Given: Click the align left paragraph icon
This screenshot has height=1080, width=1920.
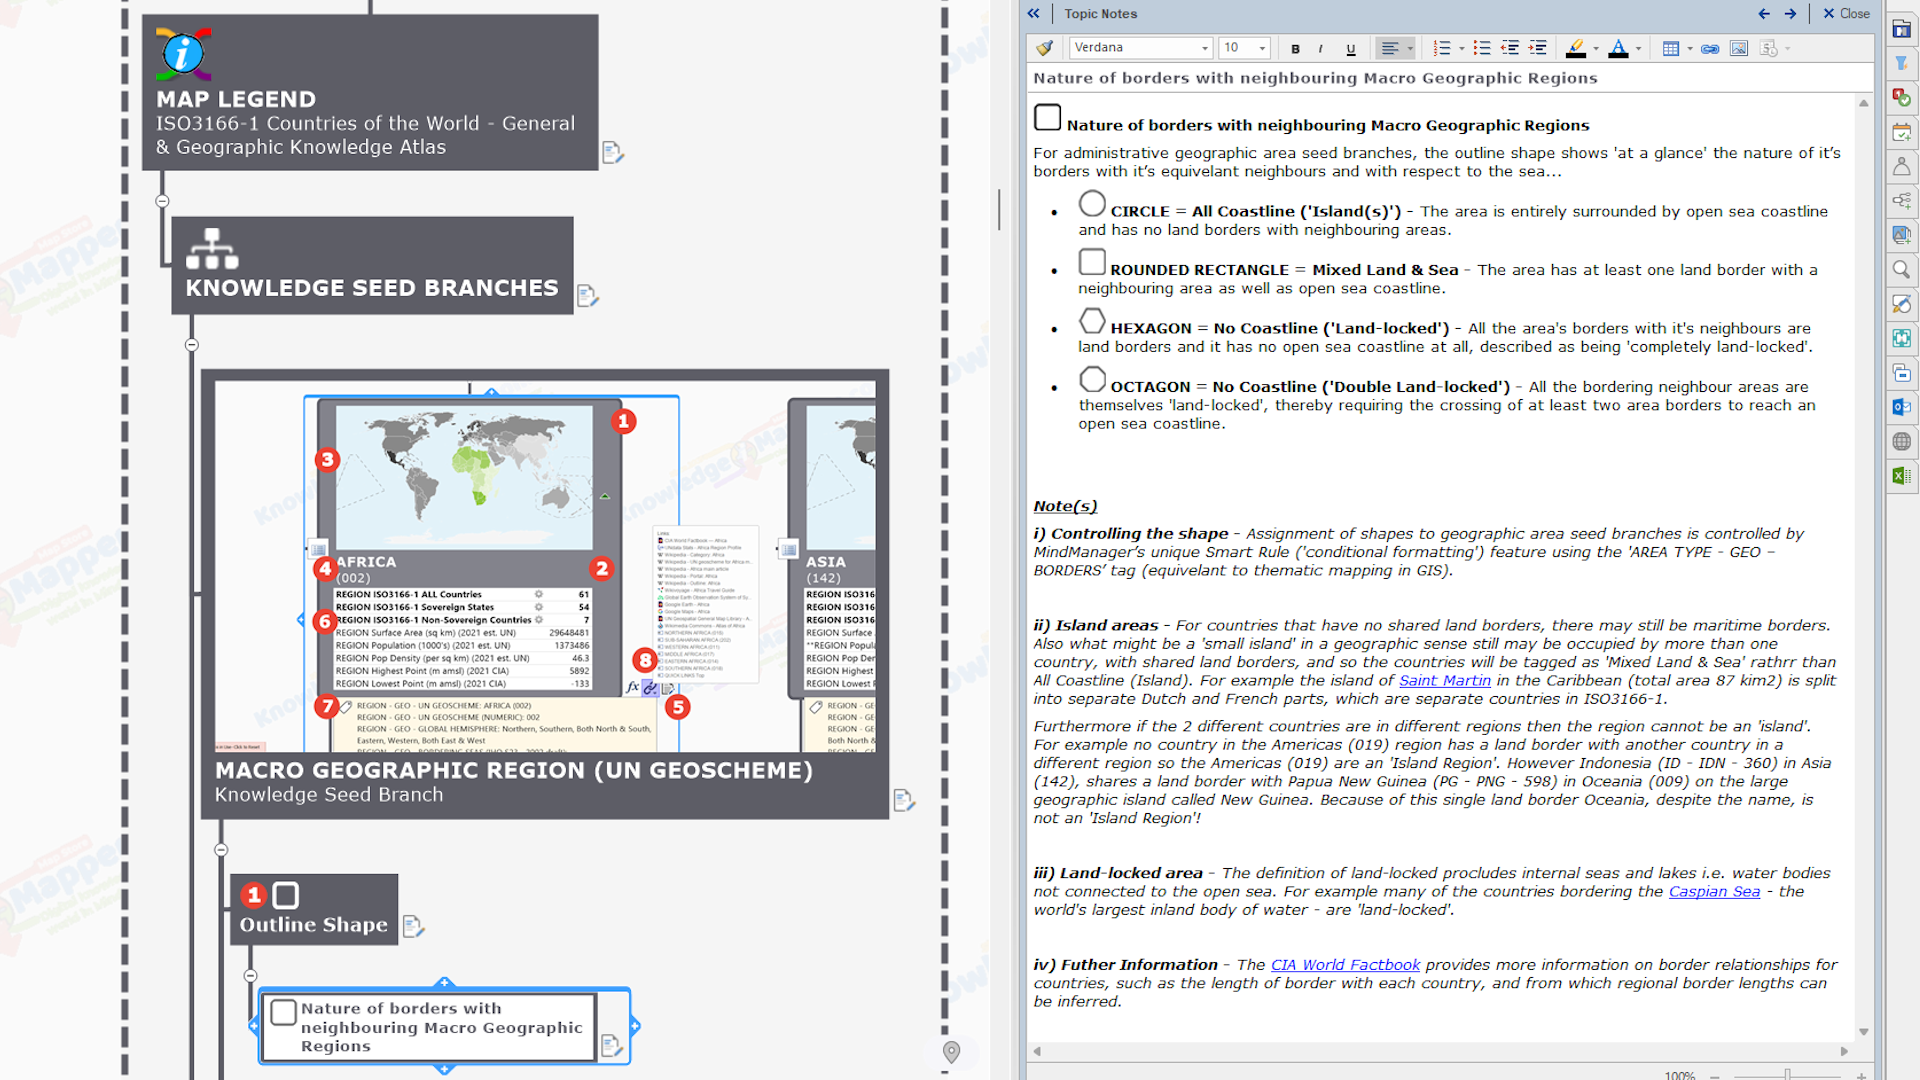Looking at the screenshot, I should point(1390,48).
